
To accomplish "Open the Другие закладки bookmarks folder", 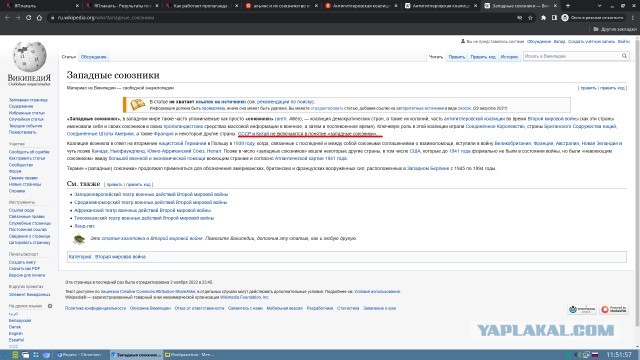I will [x=615, y=29].
